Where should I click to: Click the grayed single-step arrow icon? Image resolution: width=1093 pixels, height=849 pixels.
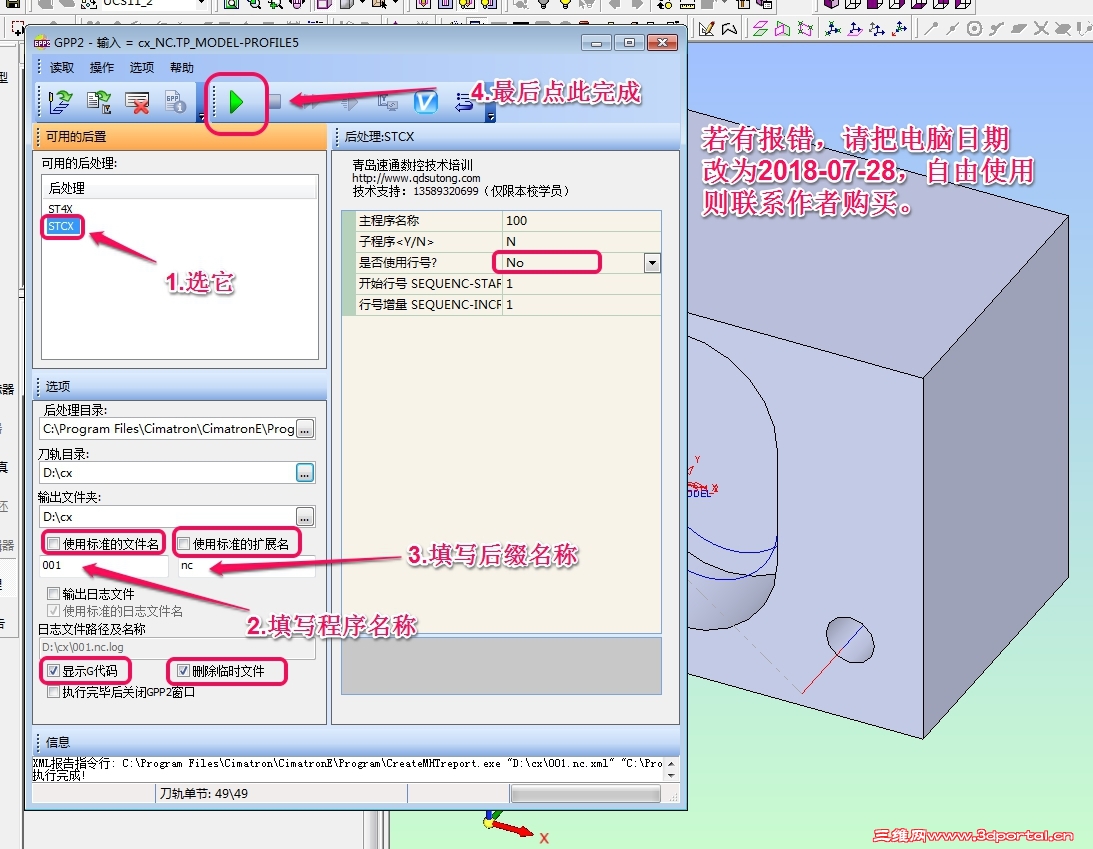pos(350,103)
